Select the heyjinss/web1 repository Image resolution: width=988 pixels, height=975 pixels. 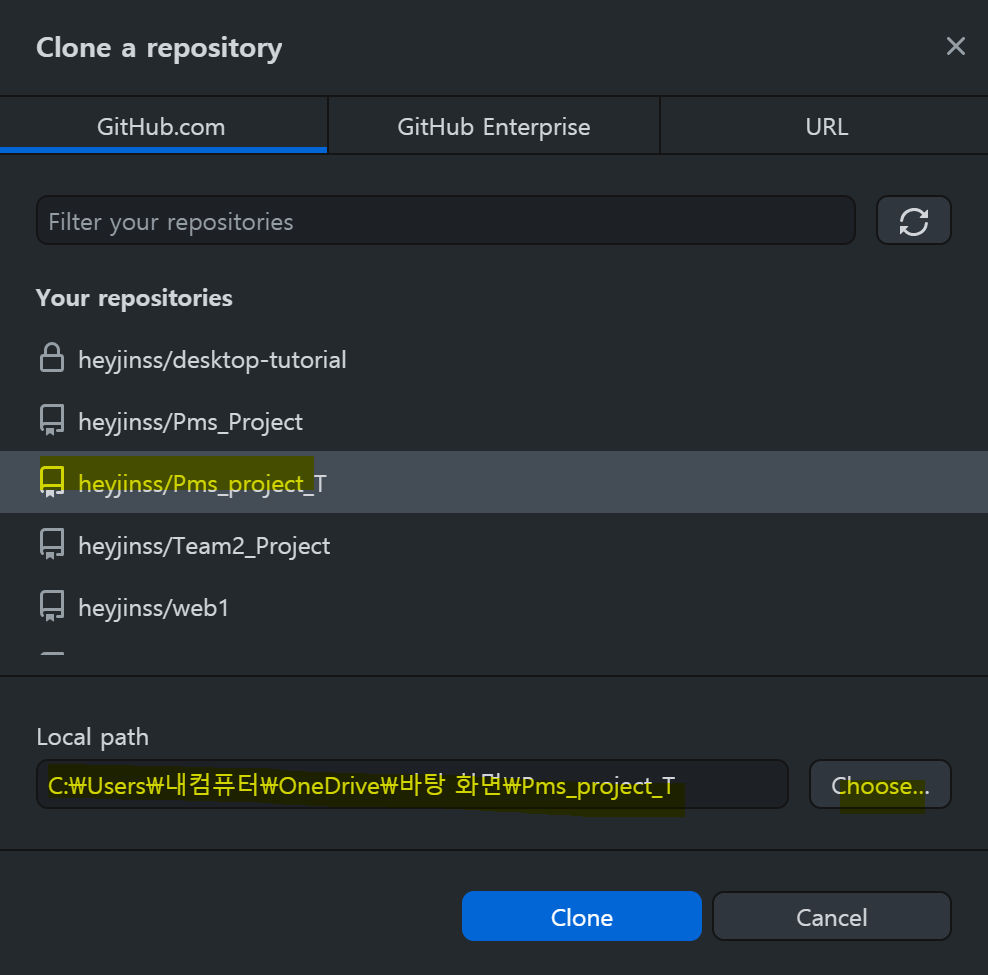coord(494,606)
